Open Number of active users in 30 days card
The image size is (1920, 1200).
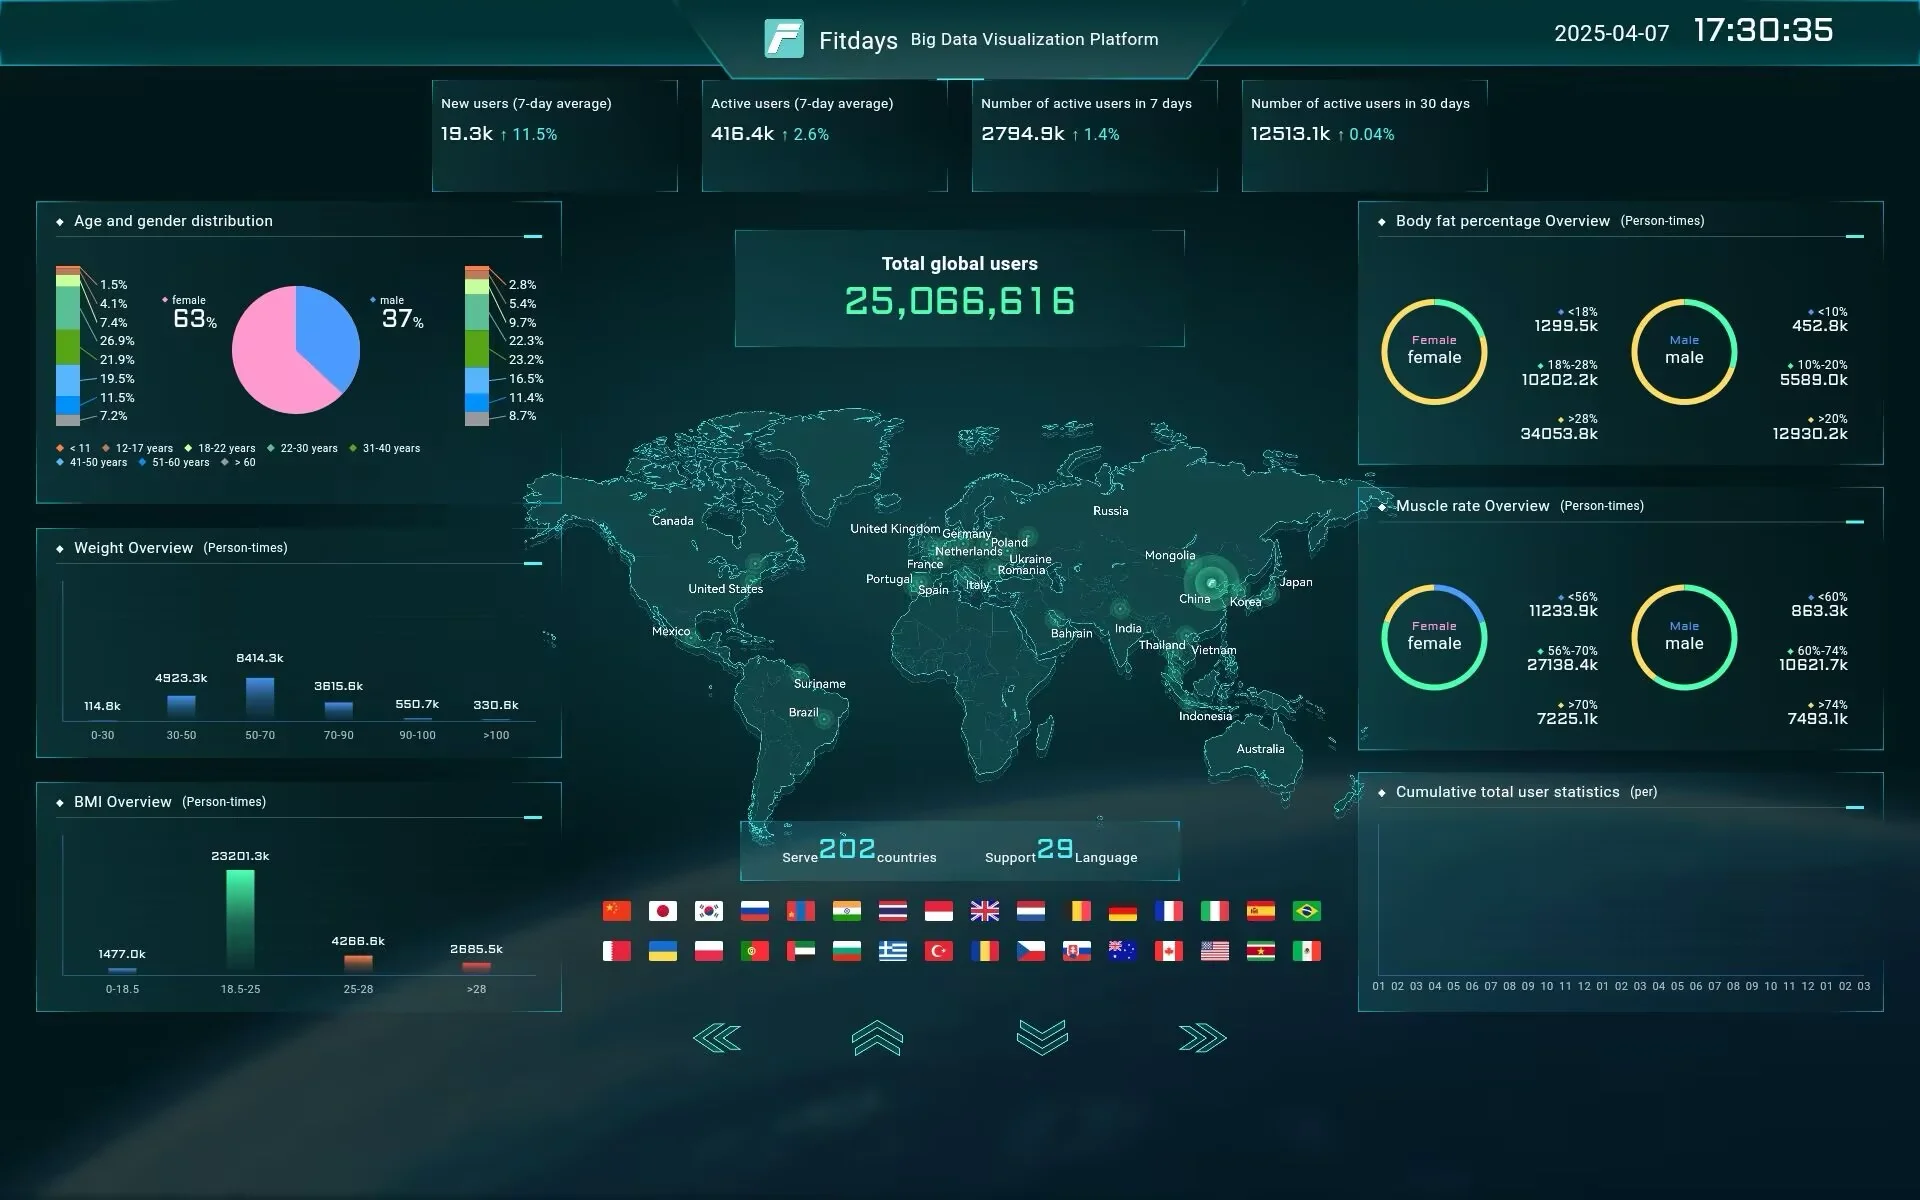[1364, 135]
